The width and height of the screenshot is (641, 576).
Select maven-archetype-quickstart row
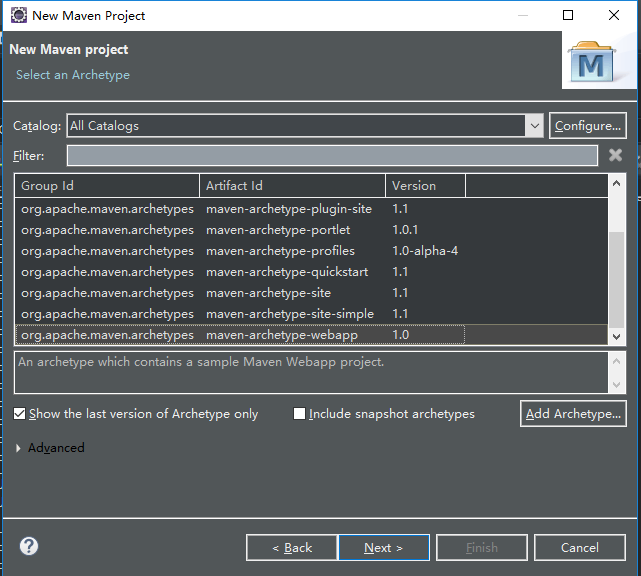[x=312, y=272]
